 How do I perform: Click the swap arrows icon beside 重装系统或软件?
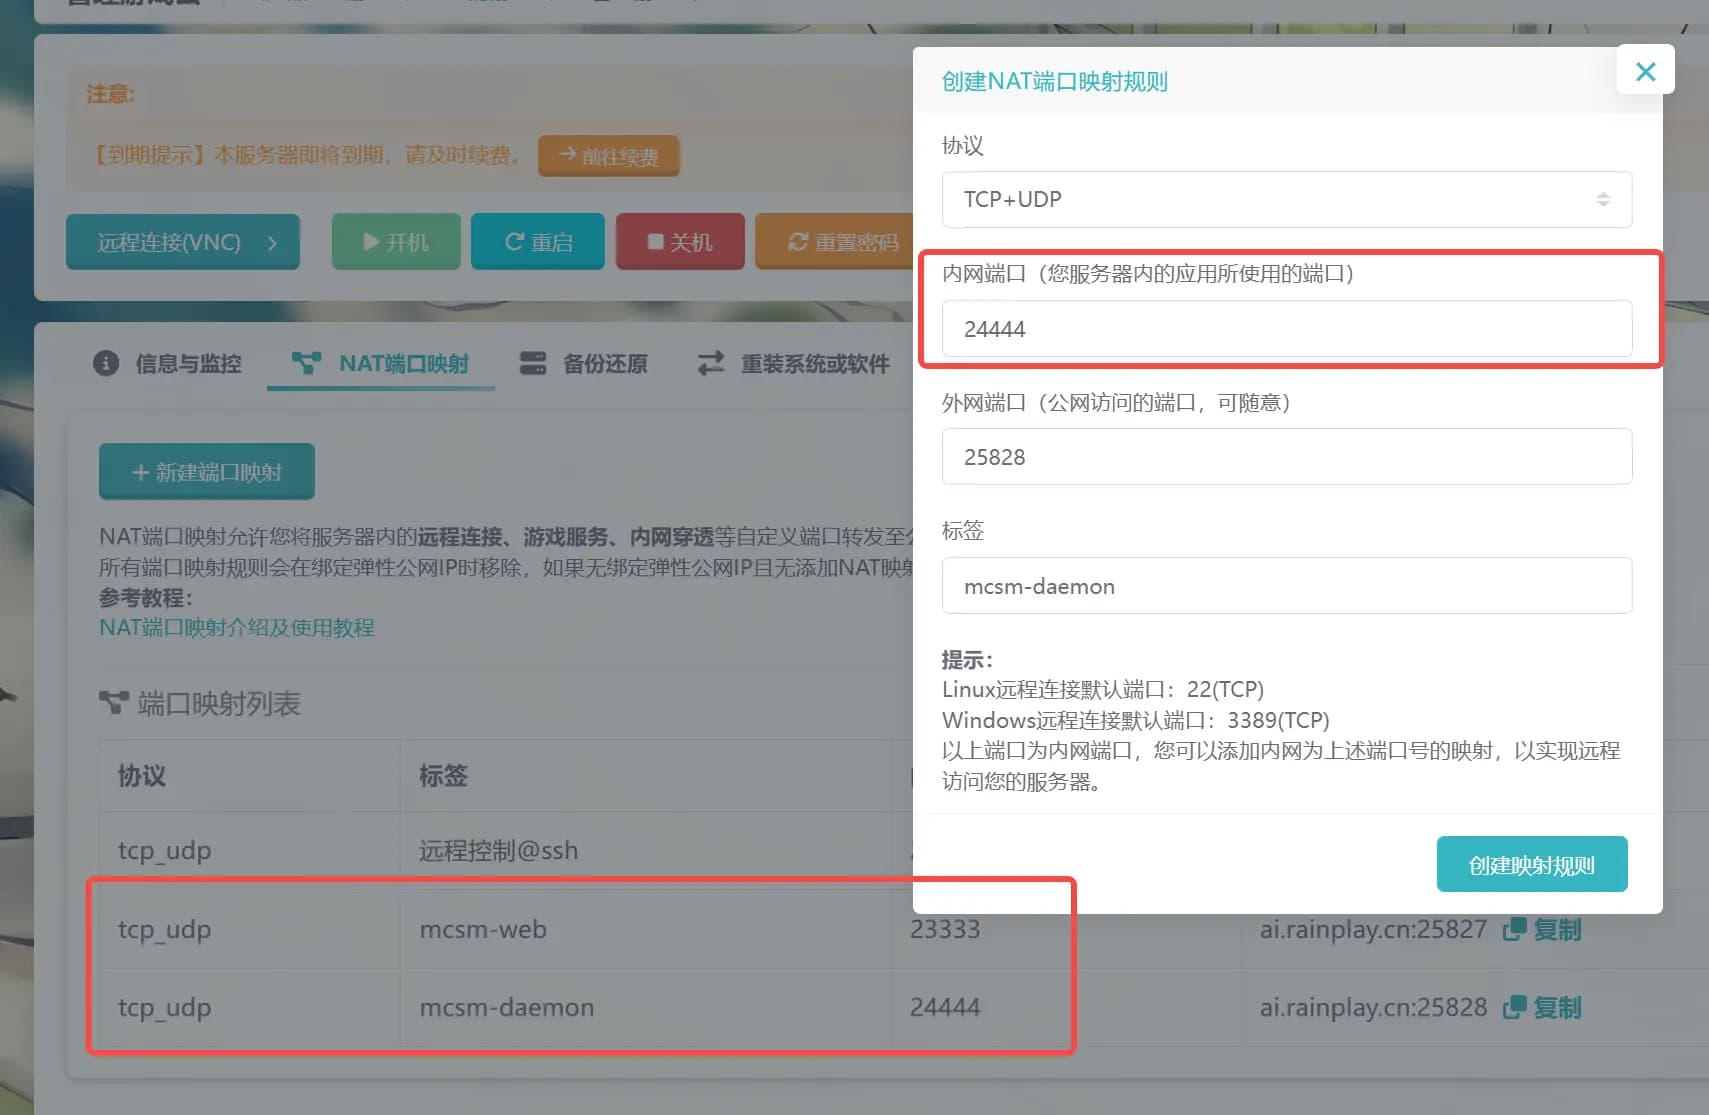tap(711, 363)
